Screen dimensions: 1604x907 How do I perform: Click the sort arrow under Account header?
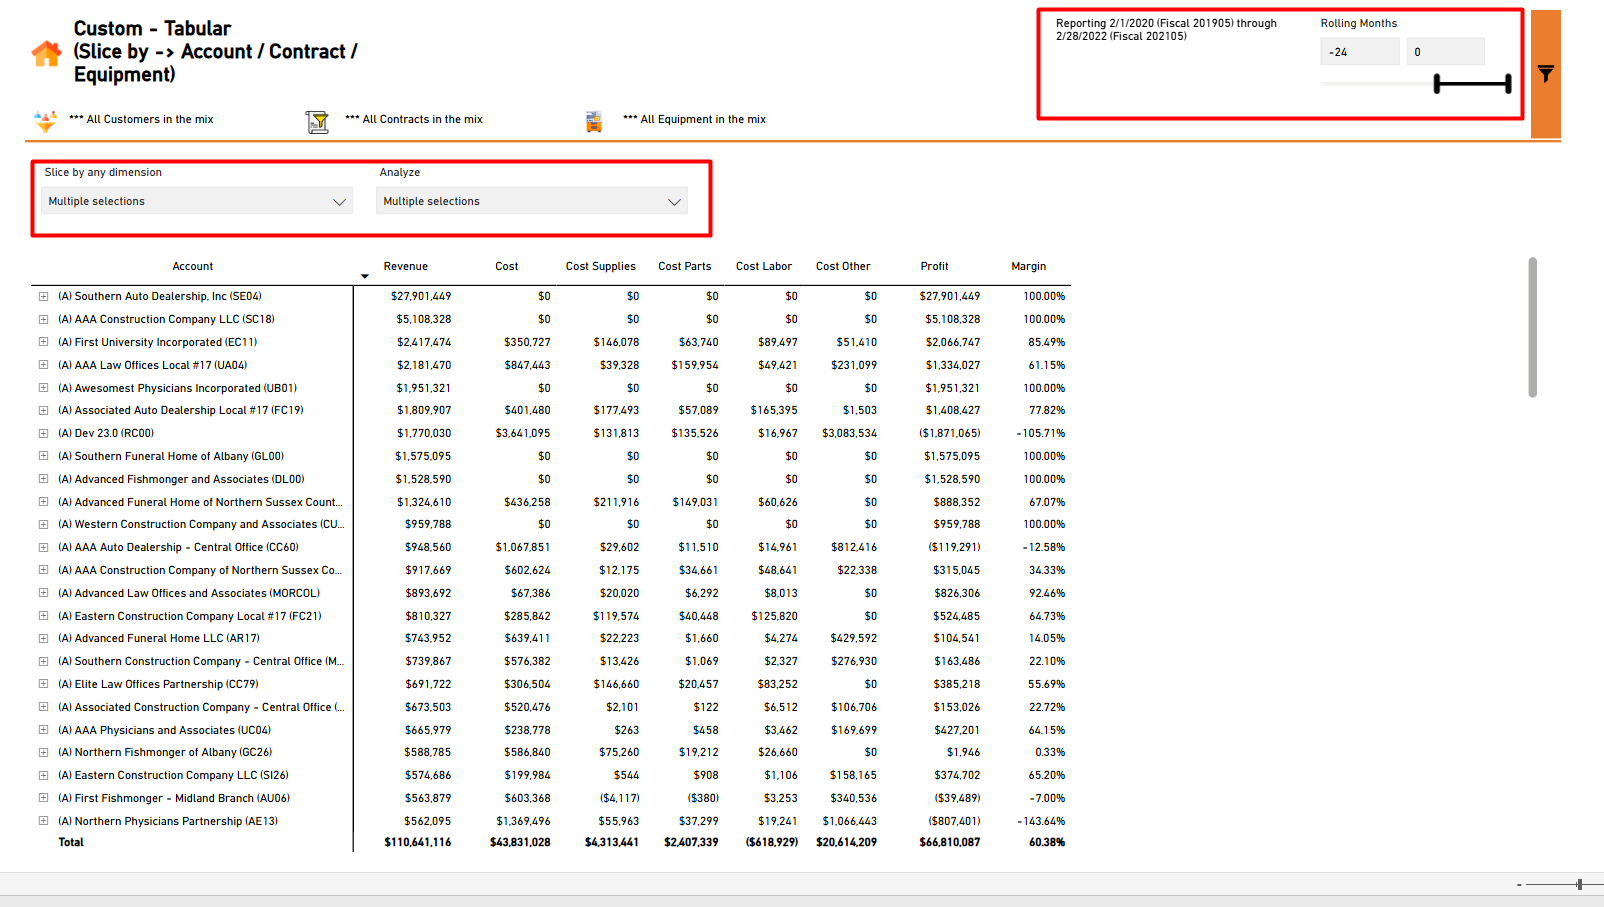click(x=365, y=276)
